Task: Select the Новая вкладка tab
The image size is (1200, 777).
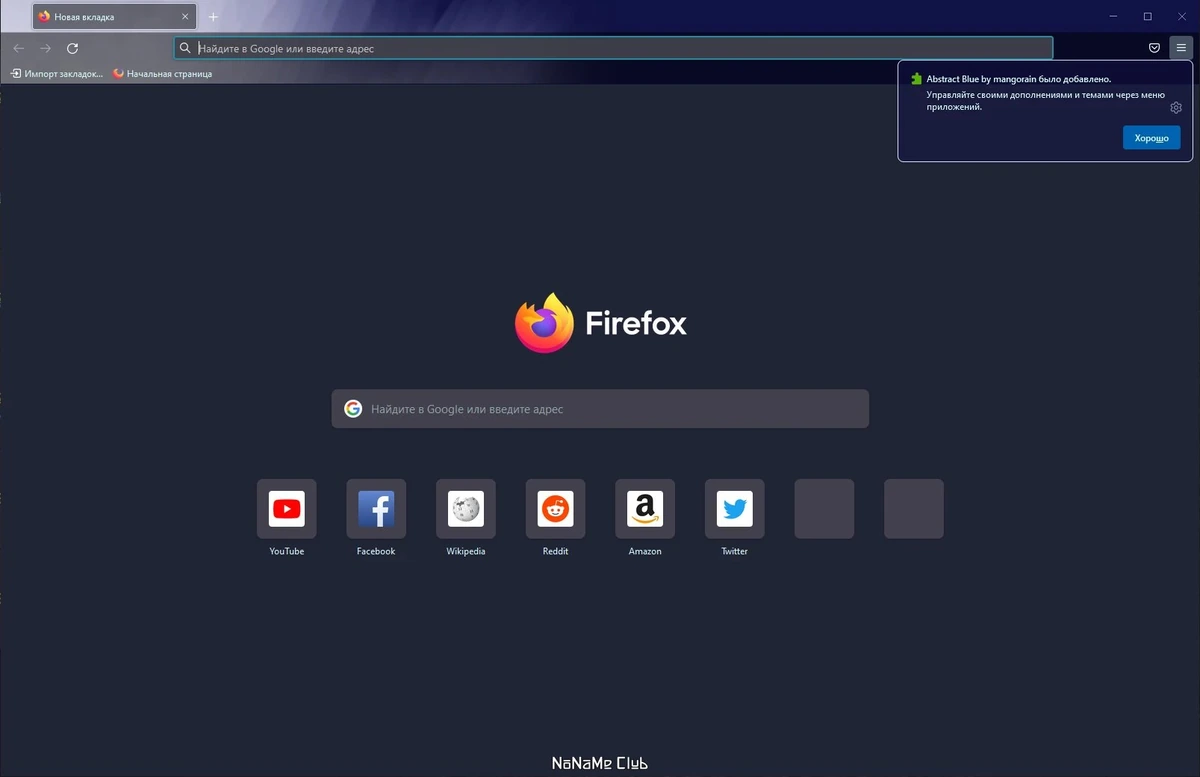Action: [113, 17]
